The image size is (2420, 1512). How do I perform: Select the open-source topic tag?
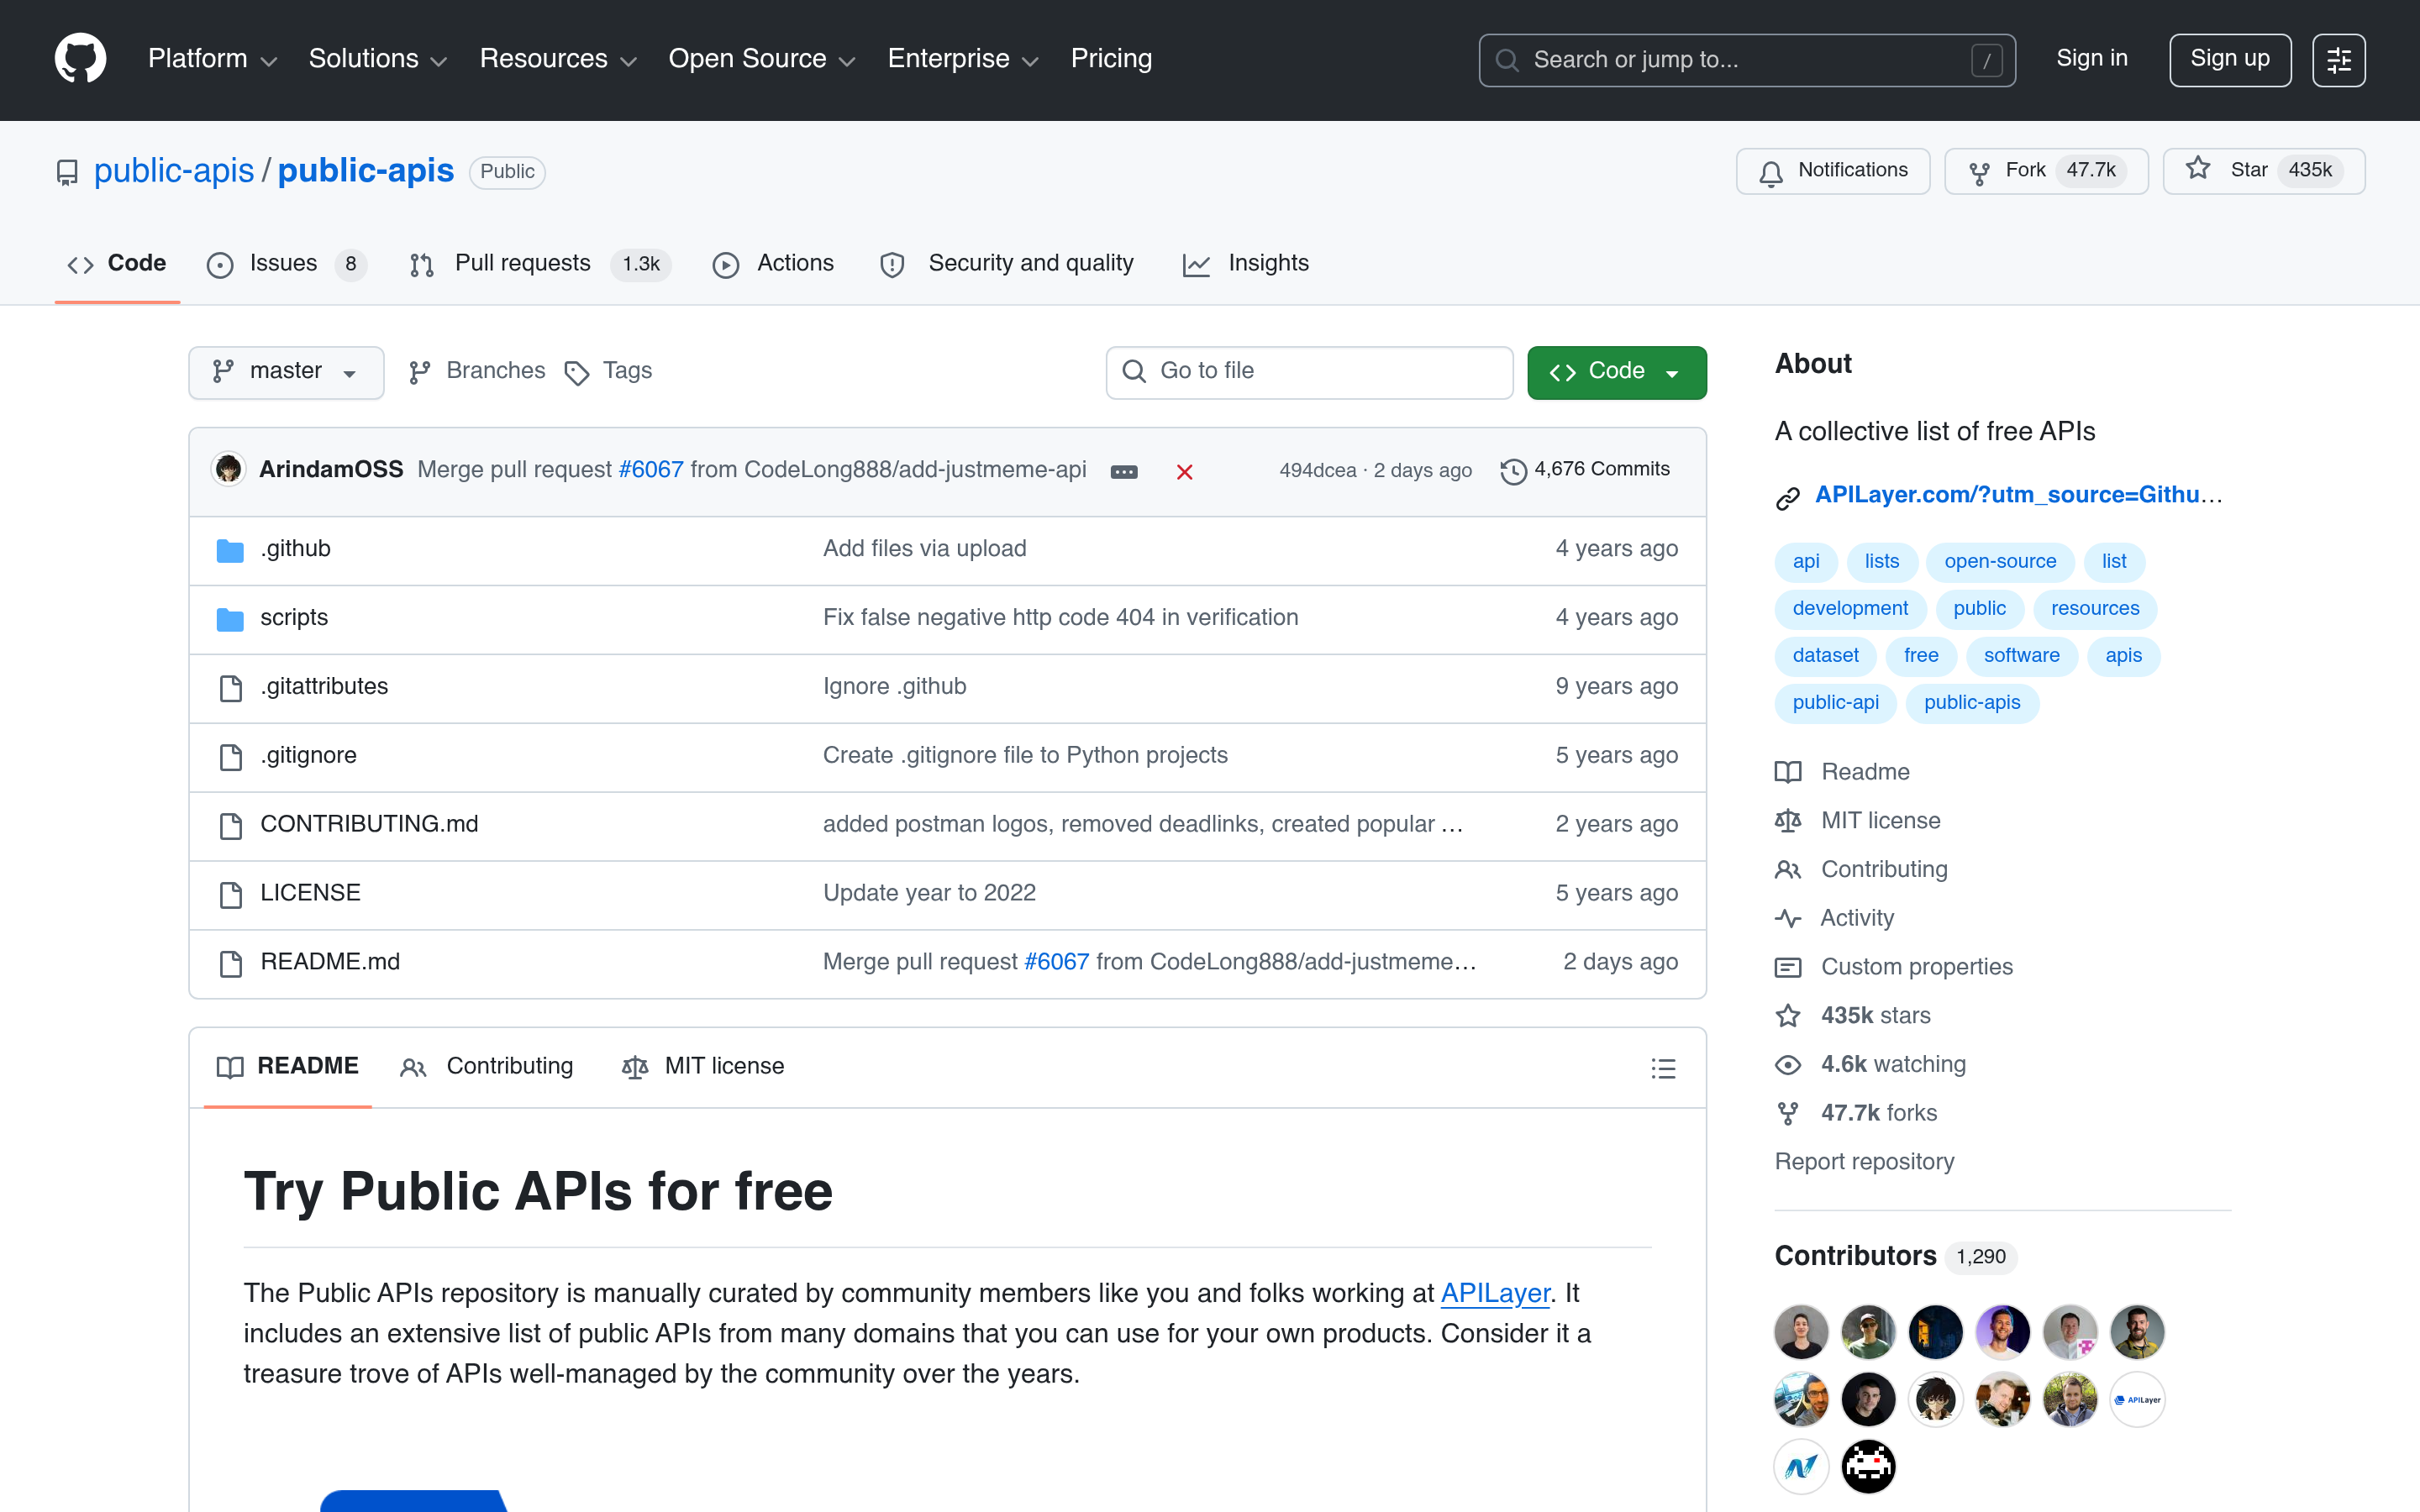pos(2000,562)
